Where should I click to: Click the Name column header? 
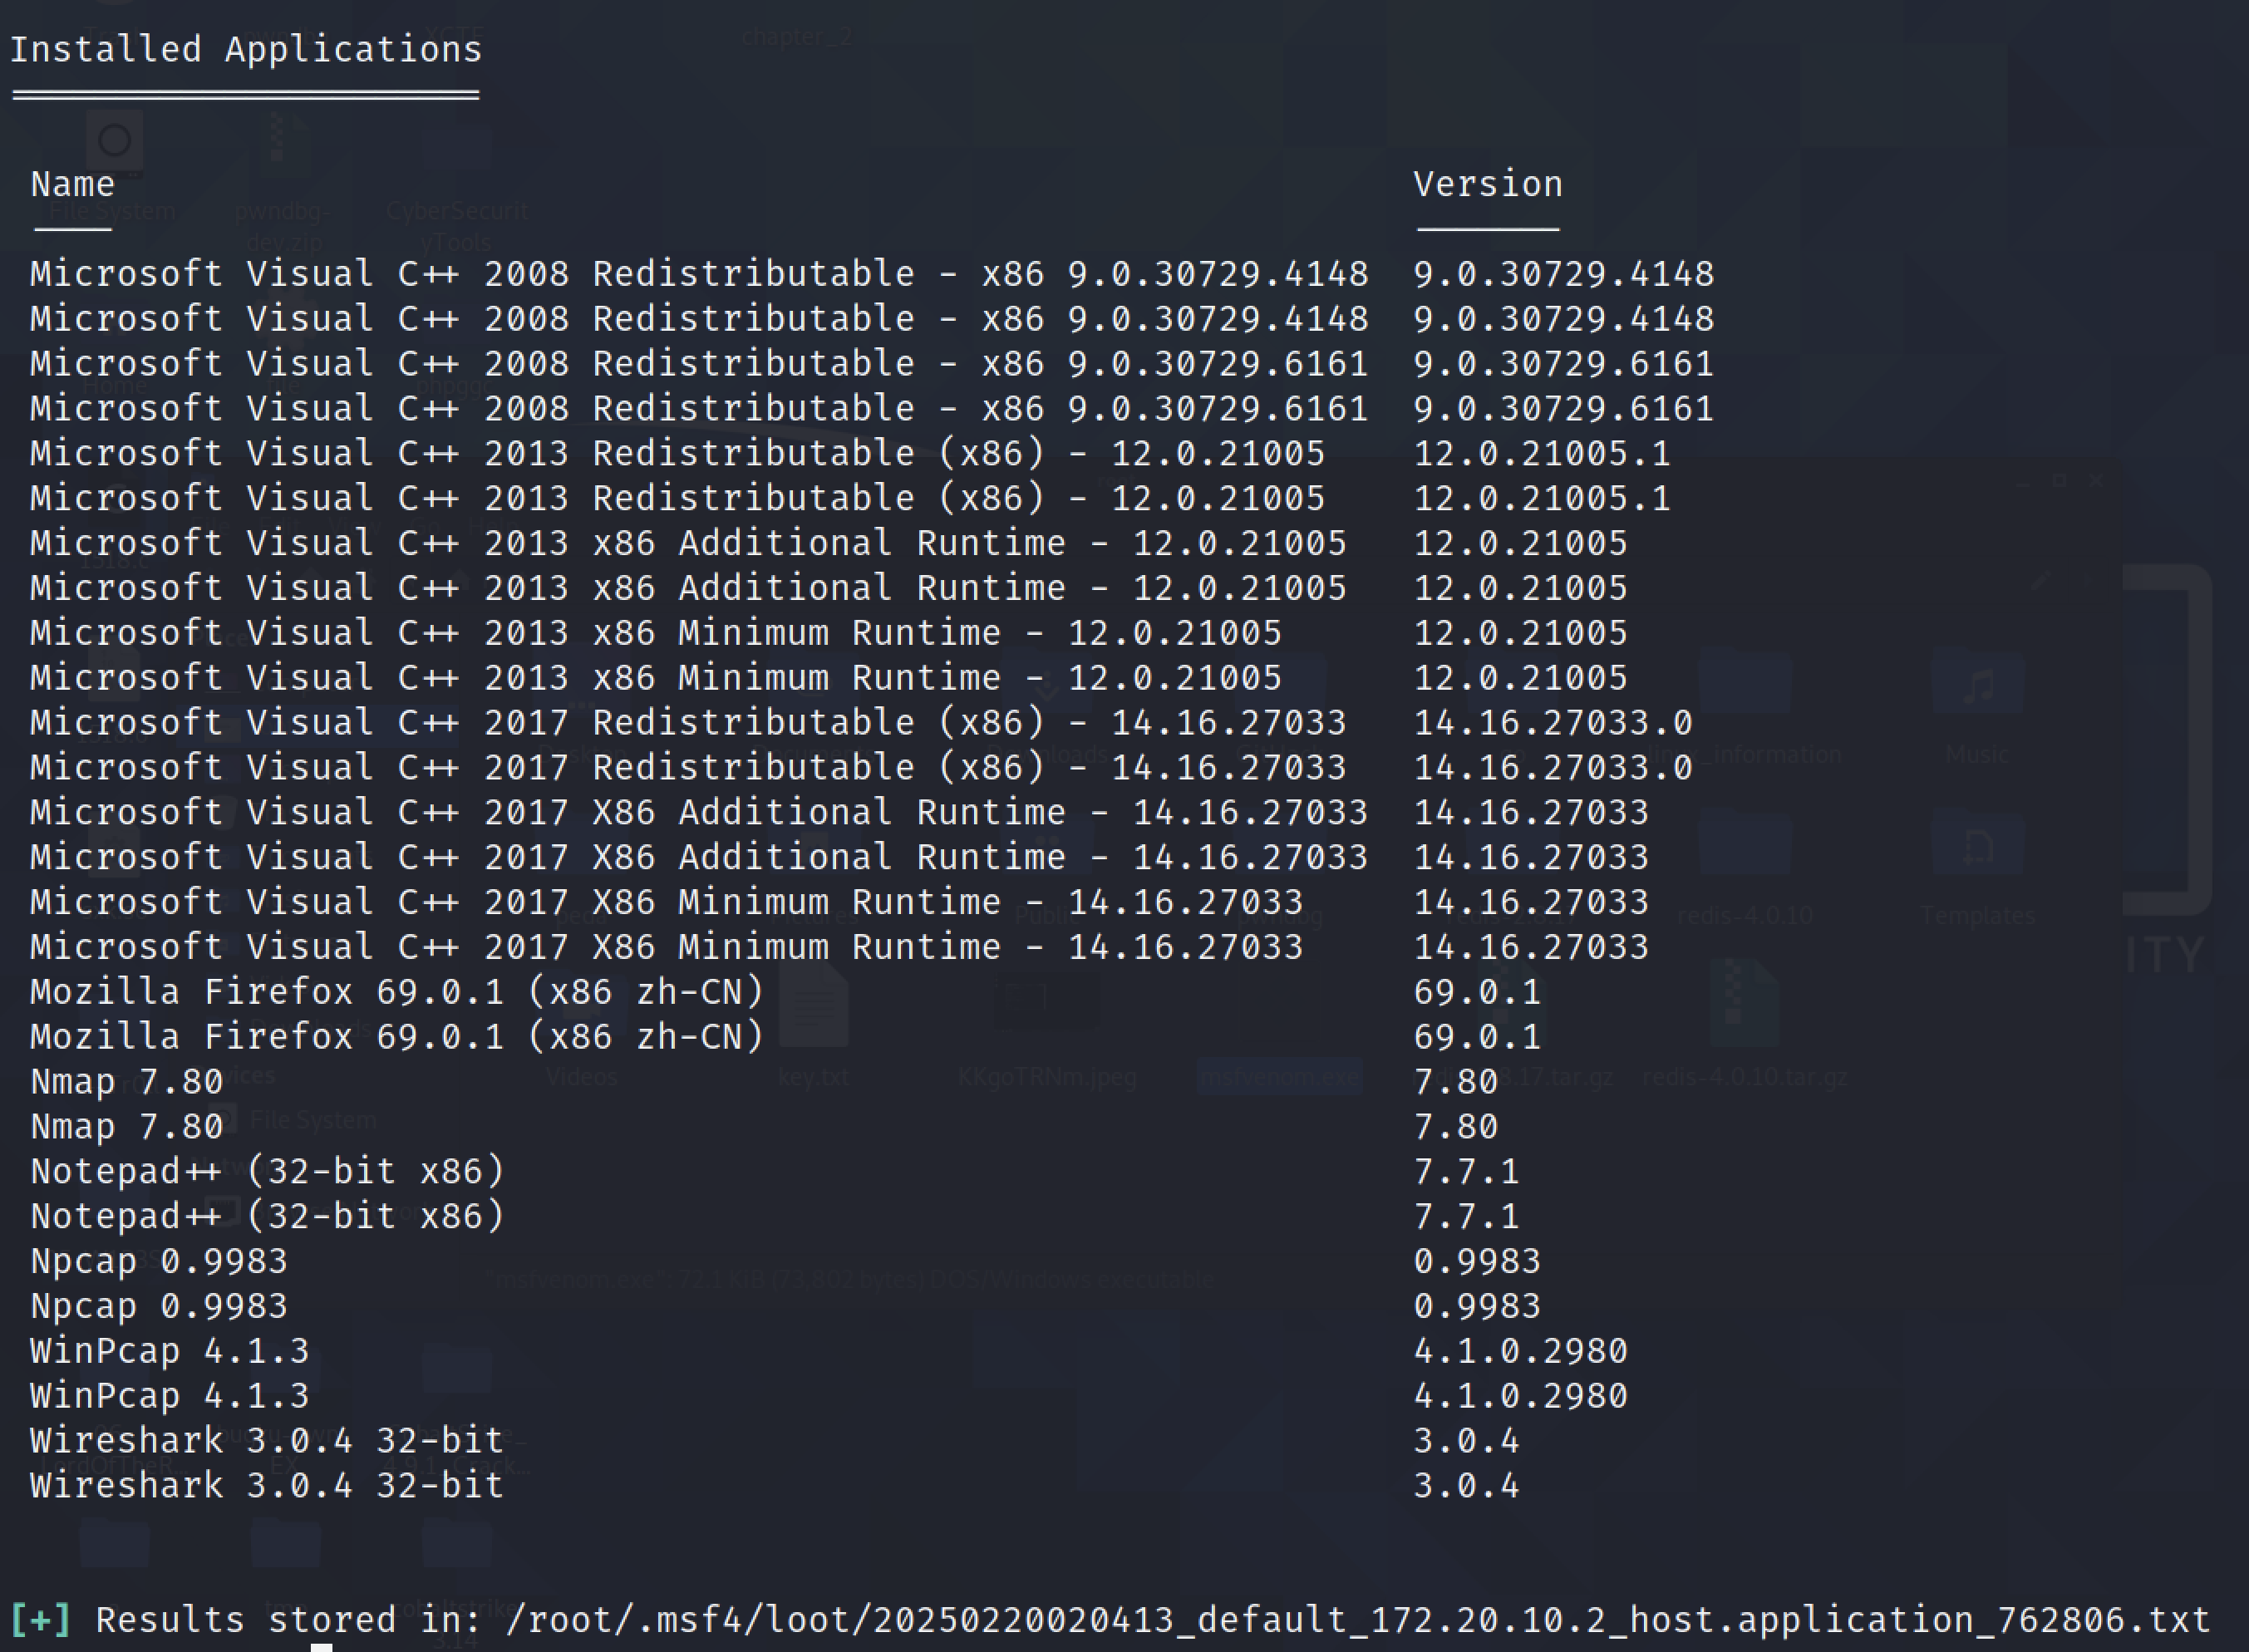click(72, 184)
